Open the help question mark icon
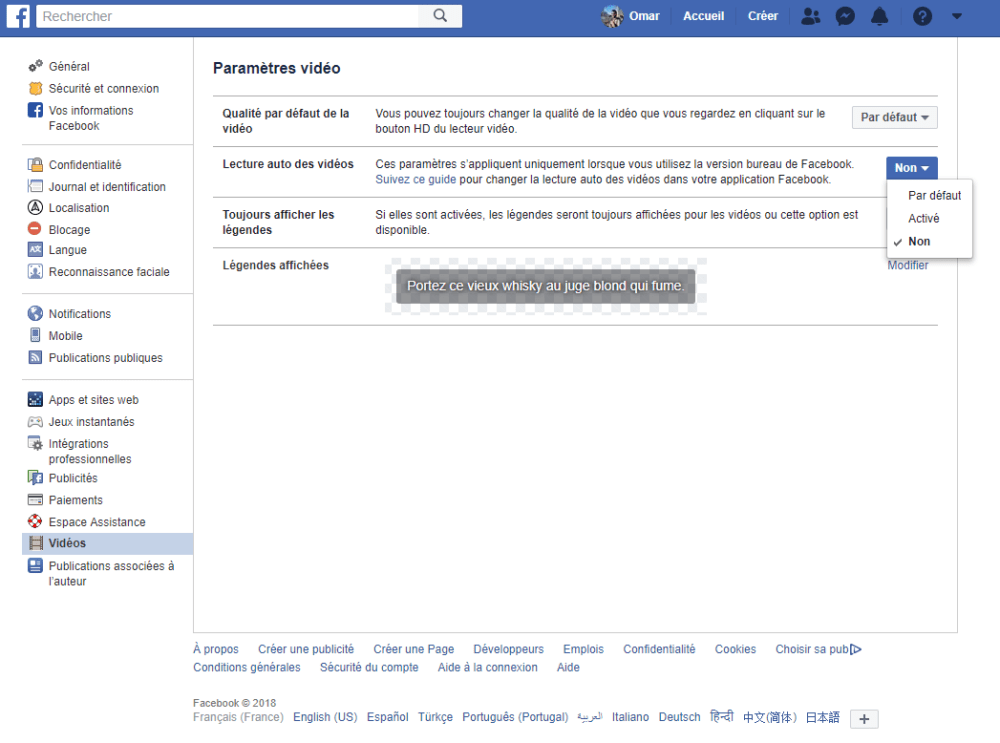Screen dimensions: 1000x743 click(x=922, y=16)
